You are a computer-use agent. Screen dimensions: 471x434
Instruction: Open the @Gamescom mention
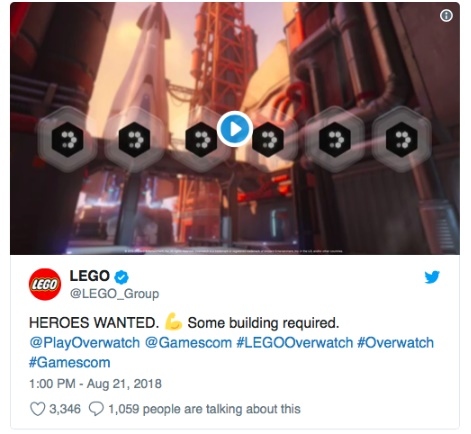tap(188, 343)
